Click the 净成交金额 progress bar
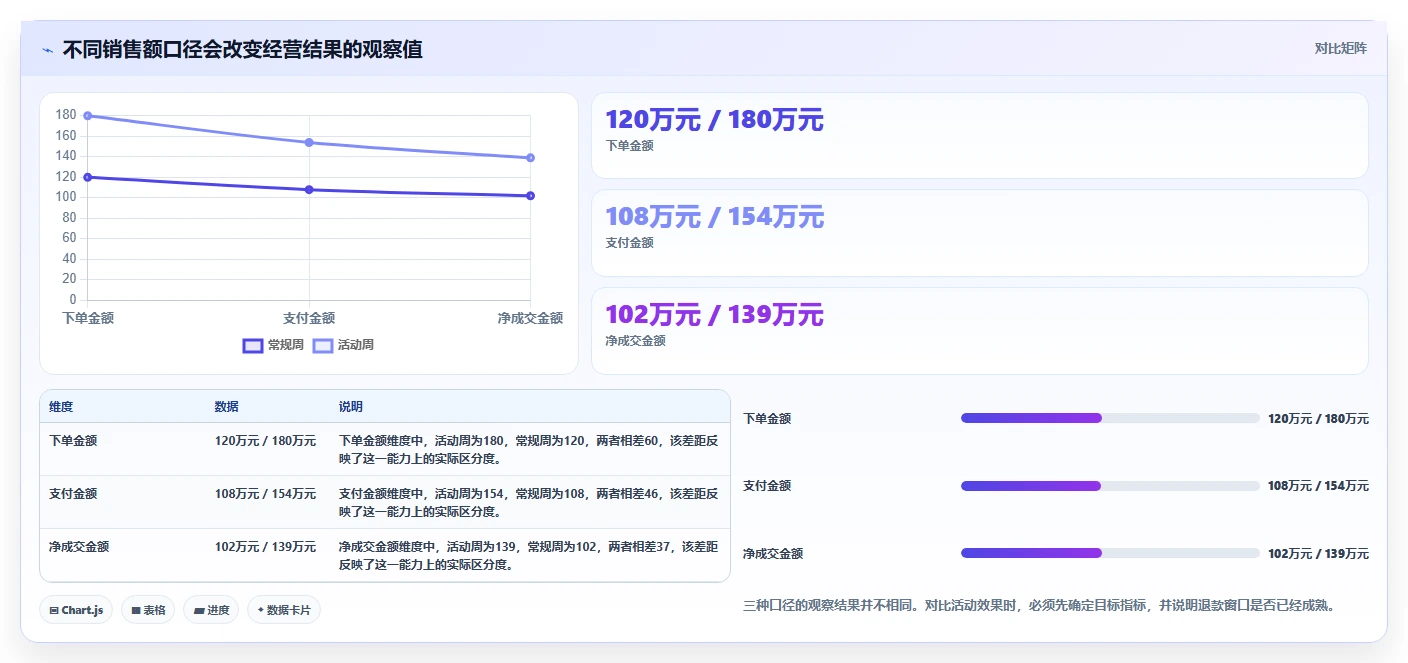The image size is (1408, 663). (1110, 553)
